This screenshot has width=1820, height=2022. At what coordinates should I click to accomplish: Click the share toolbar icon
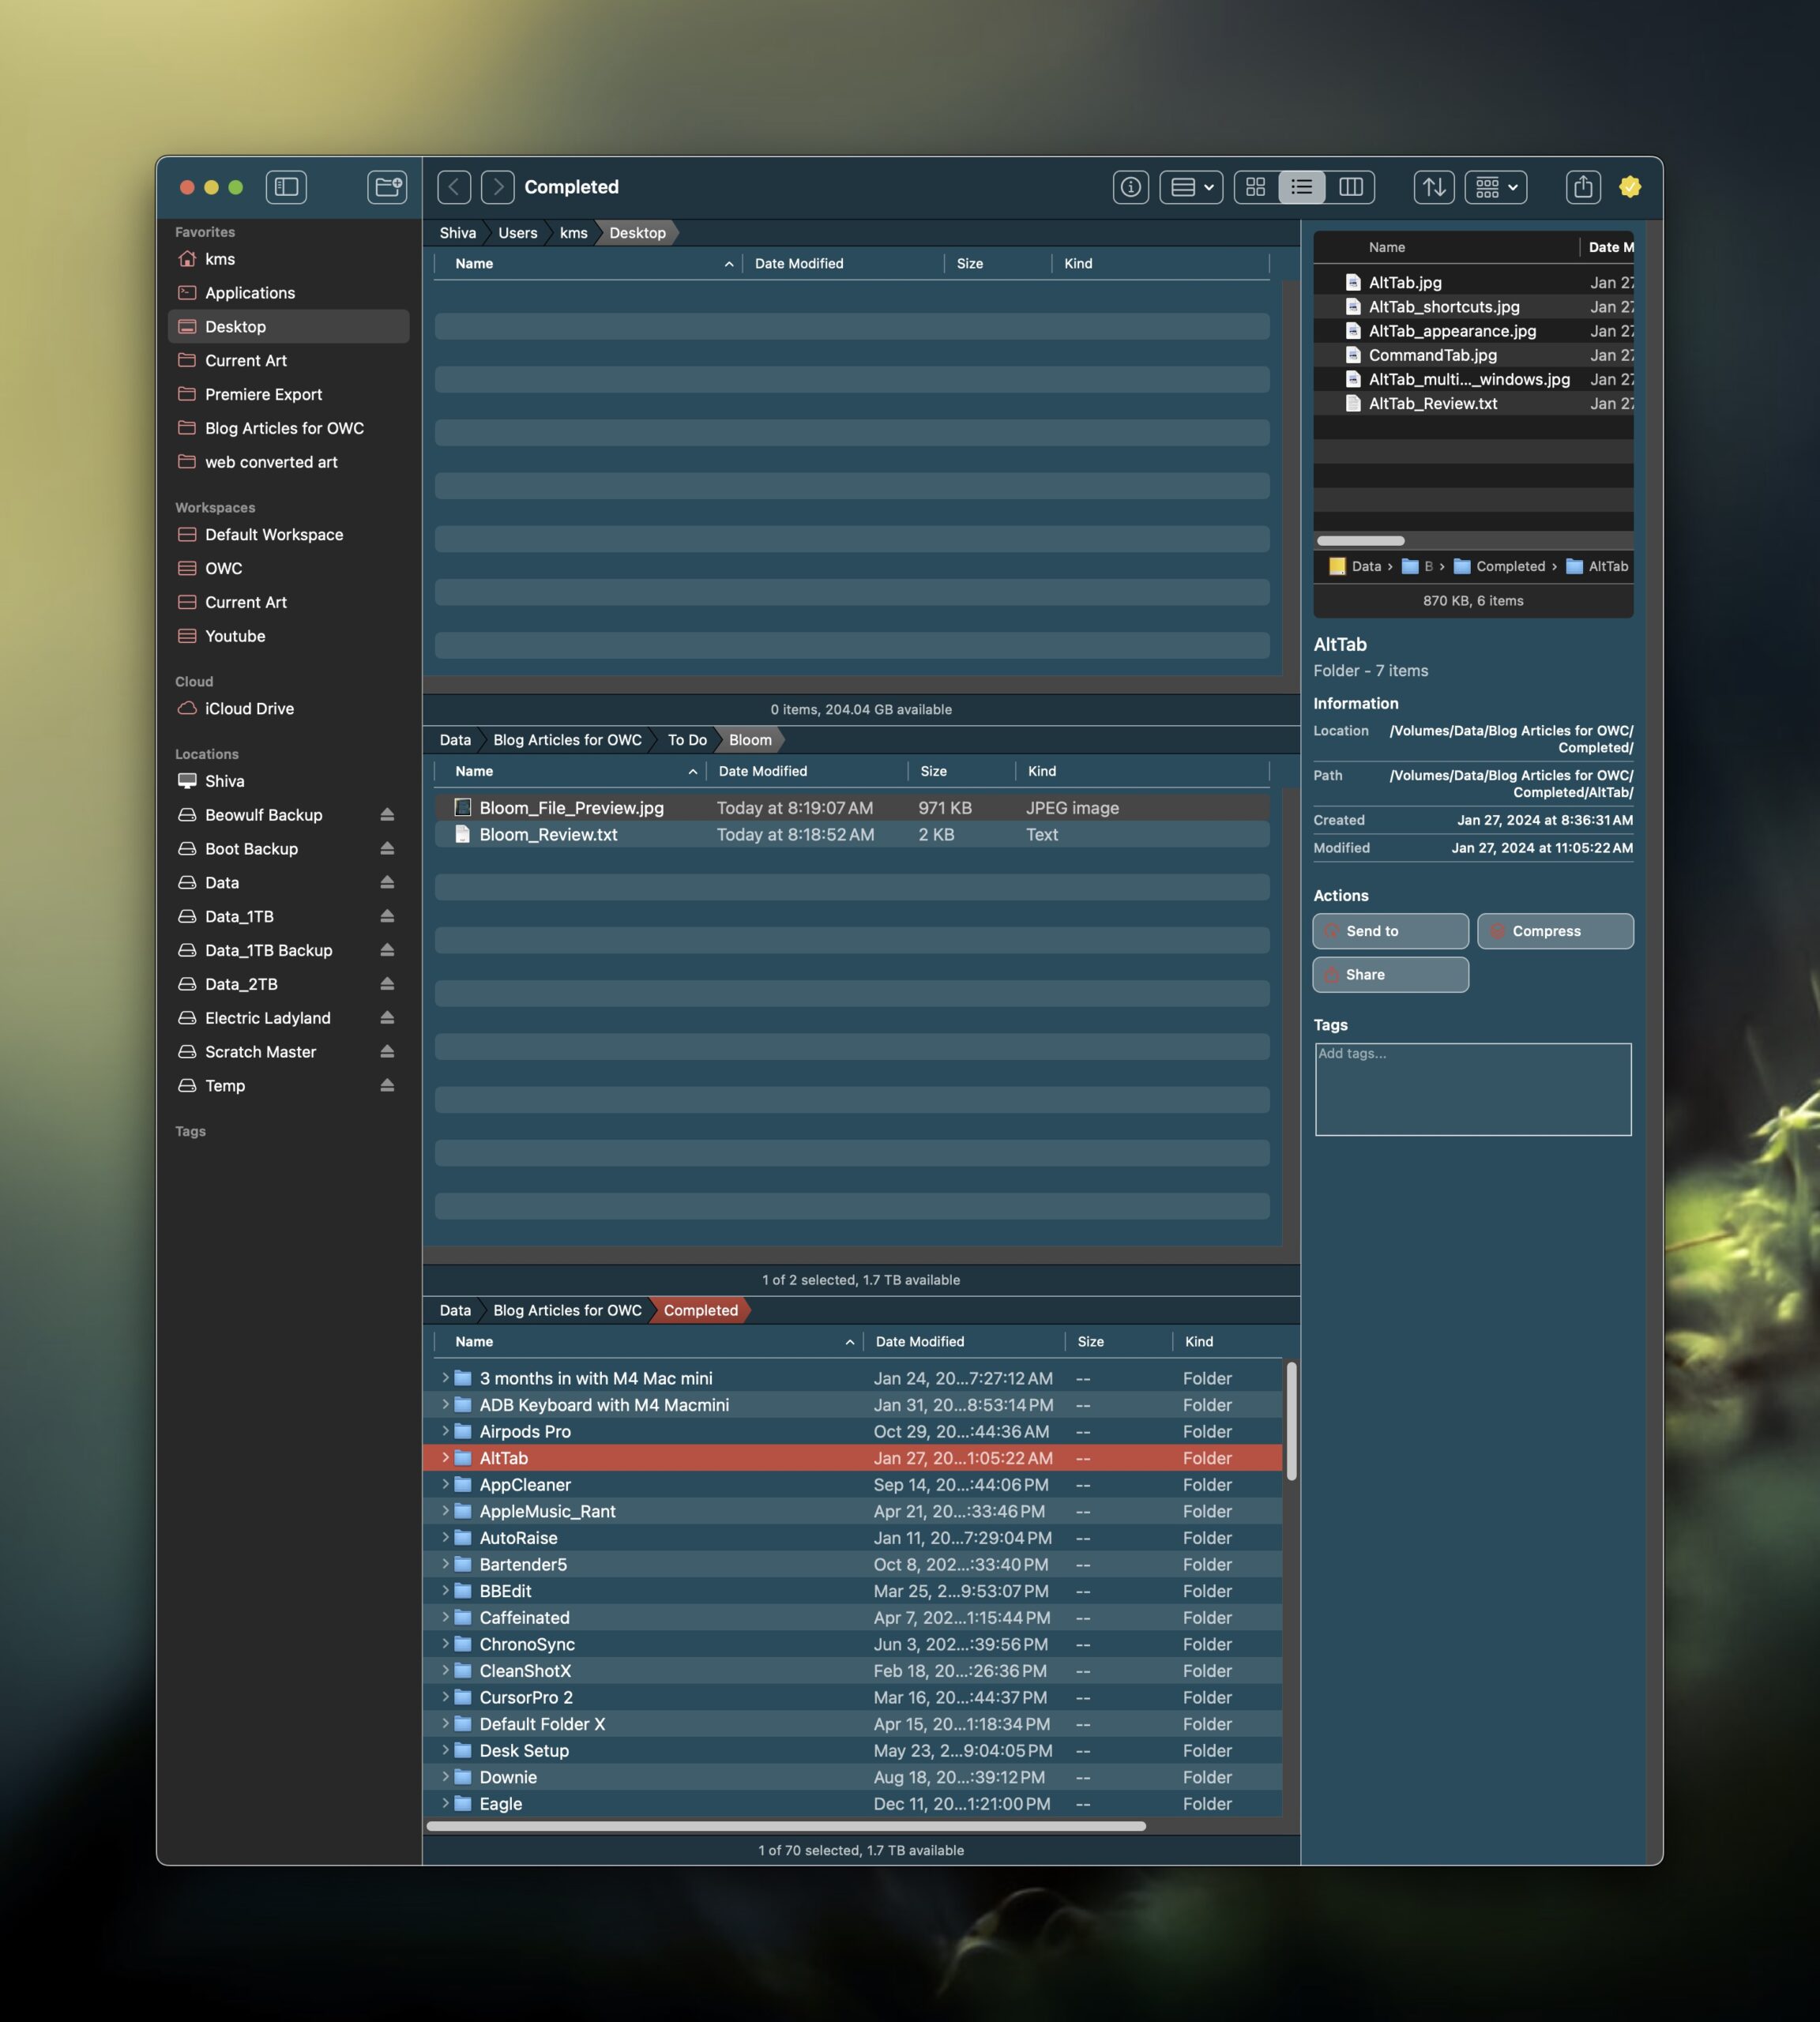click(1582, 187)
